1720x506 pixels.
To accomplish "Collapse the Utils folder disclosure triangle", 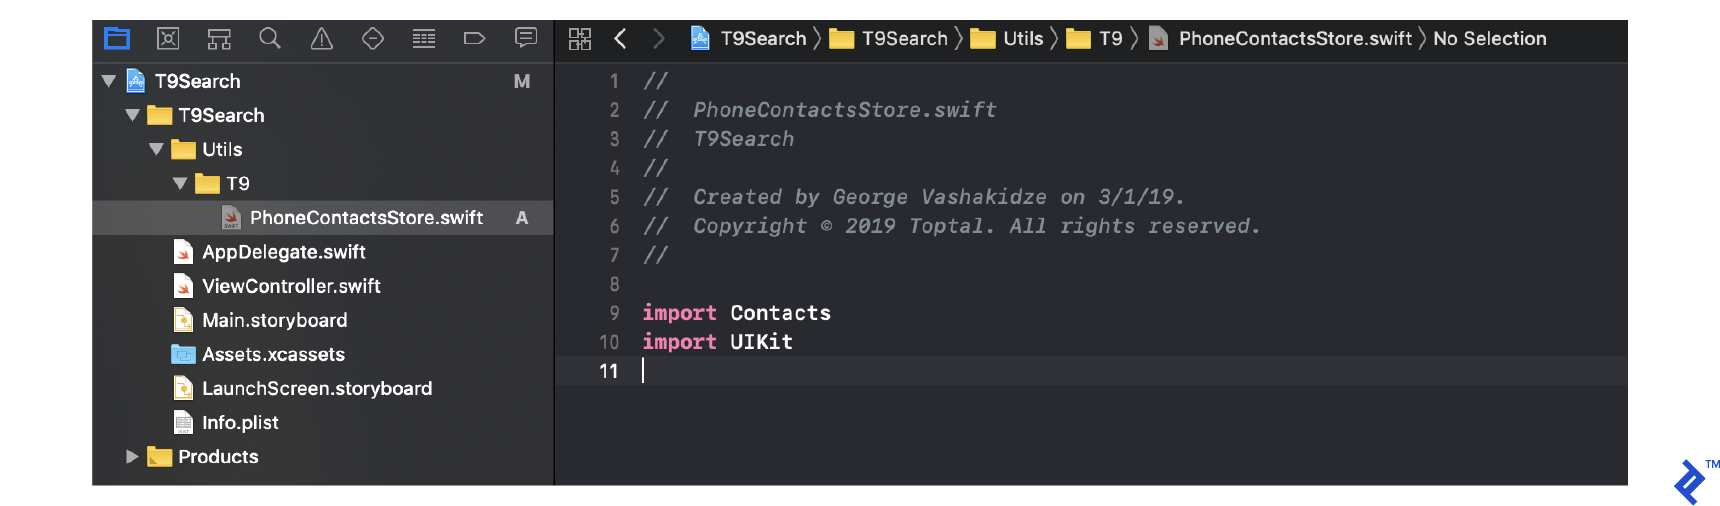I will tap(156, 149).
